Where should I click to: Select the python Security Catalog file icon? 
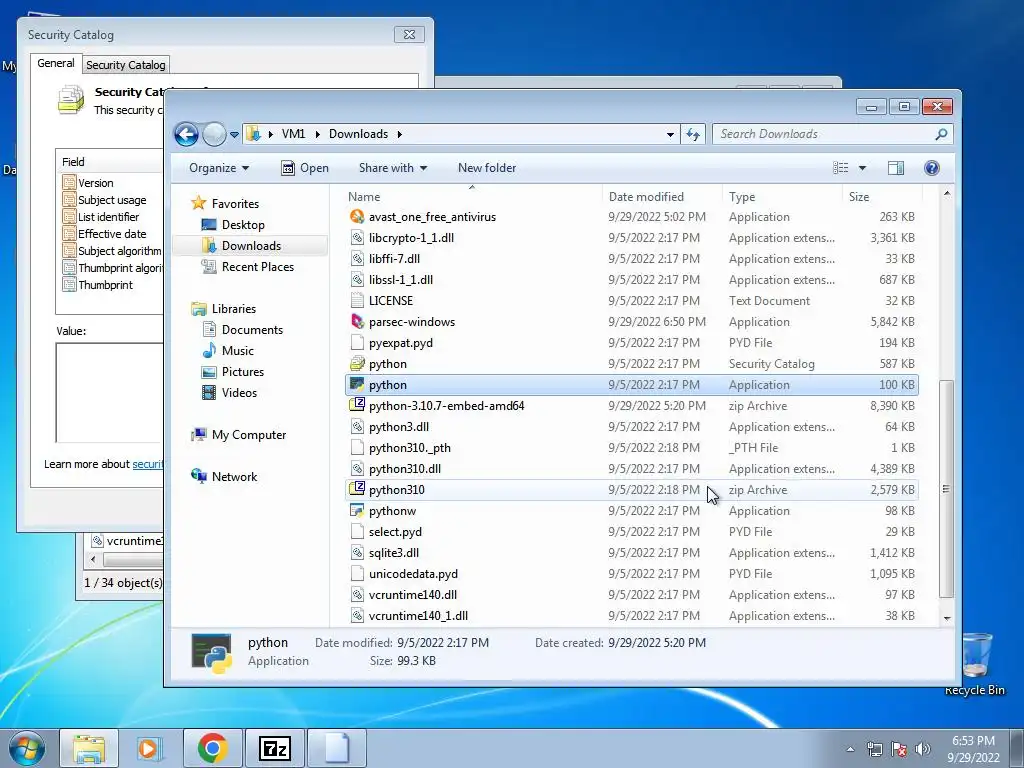[x=357, y=364]
